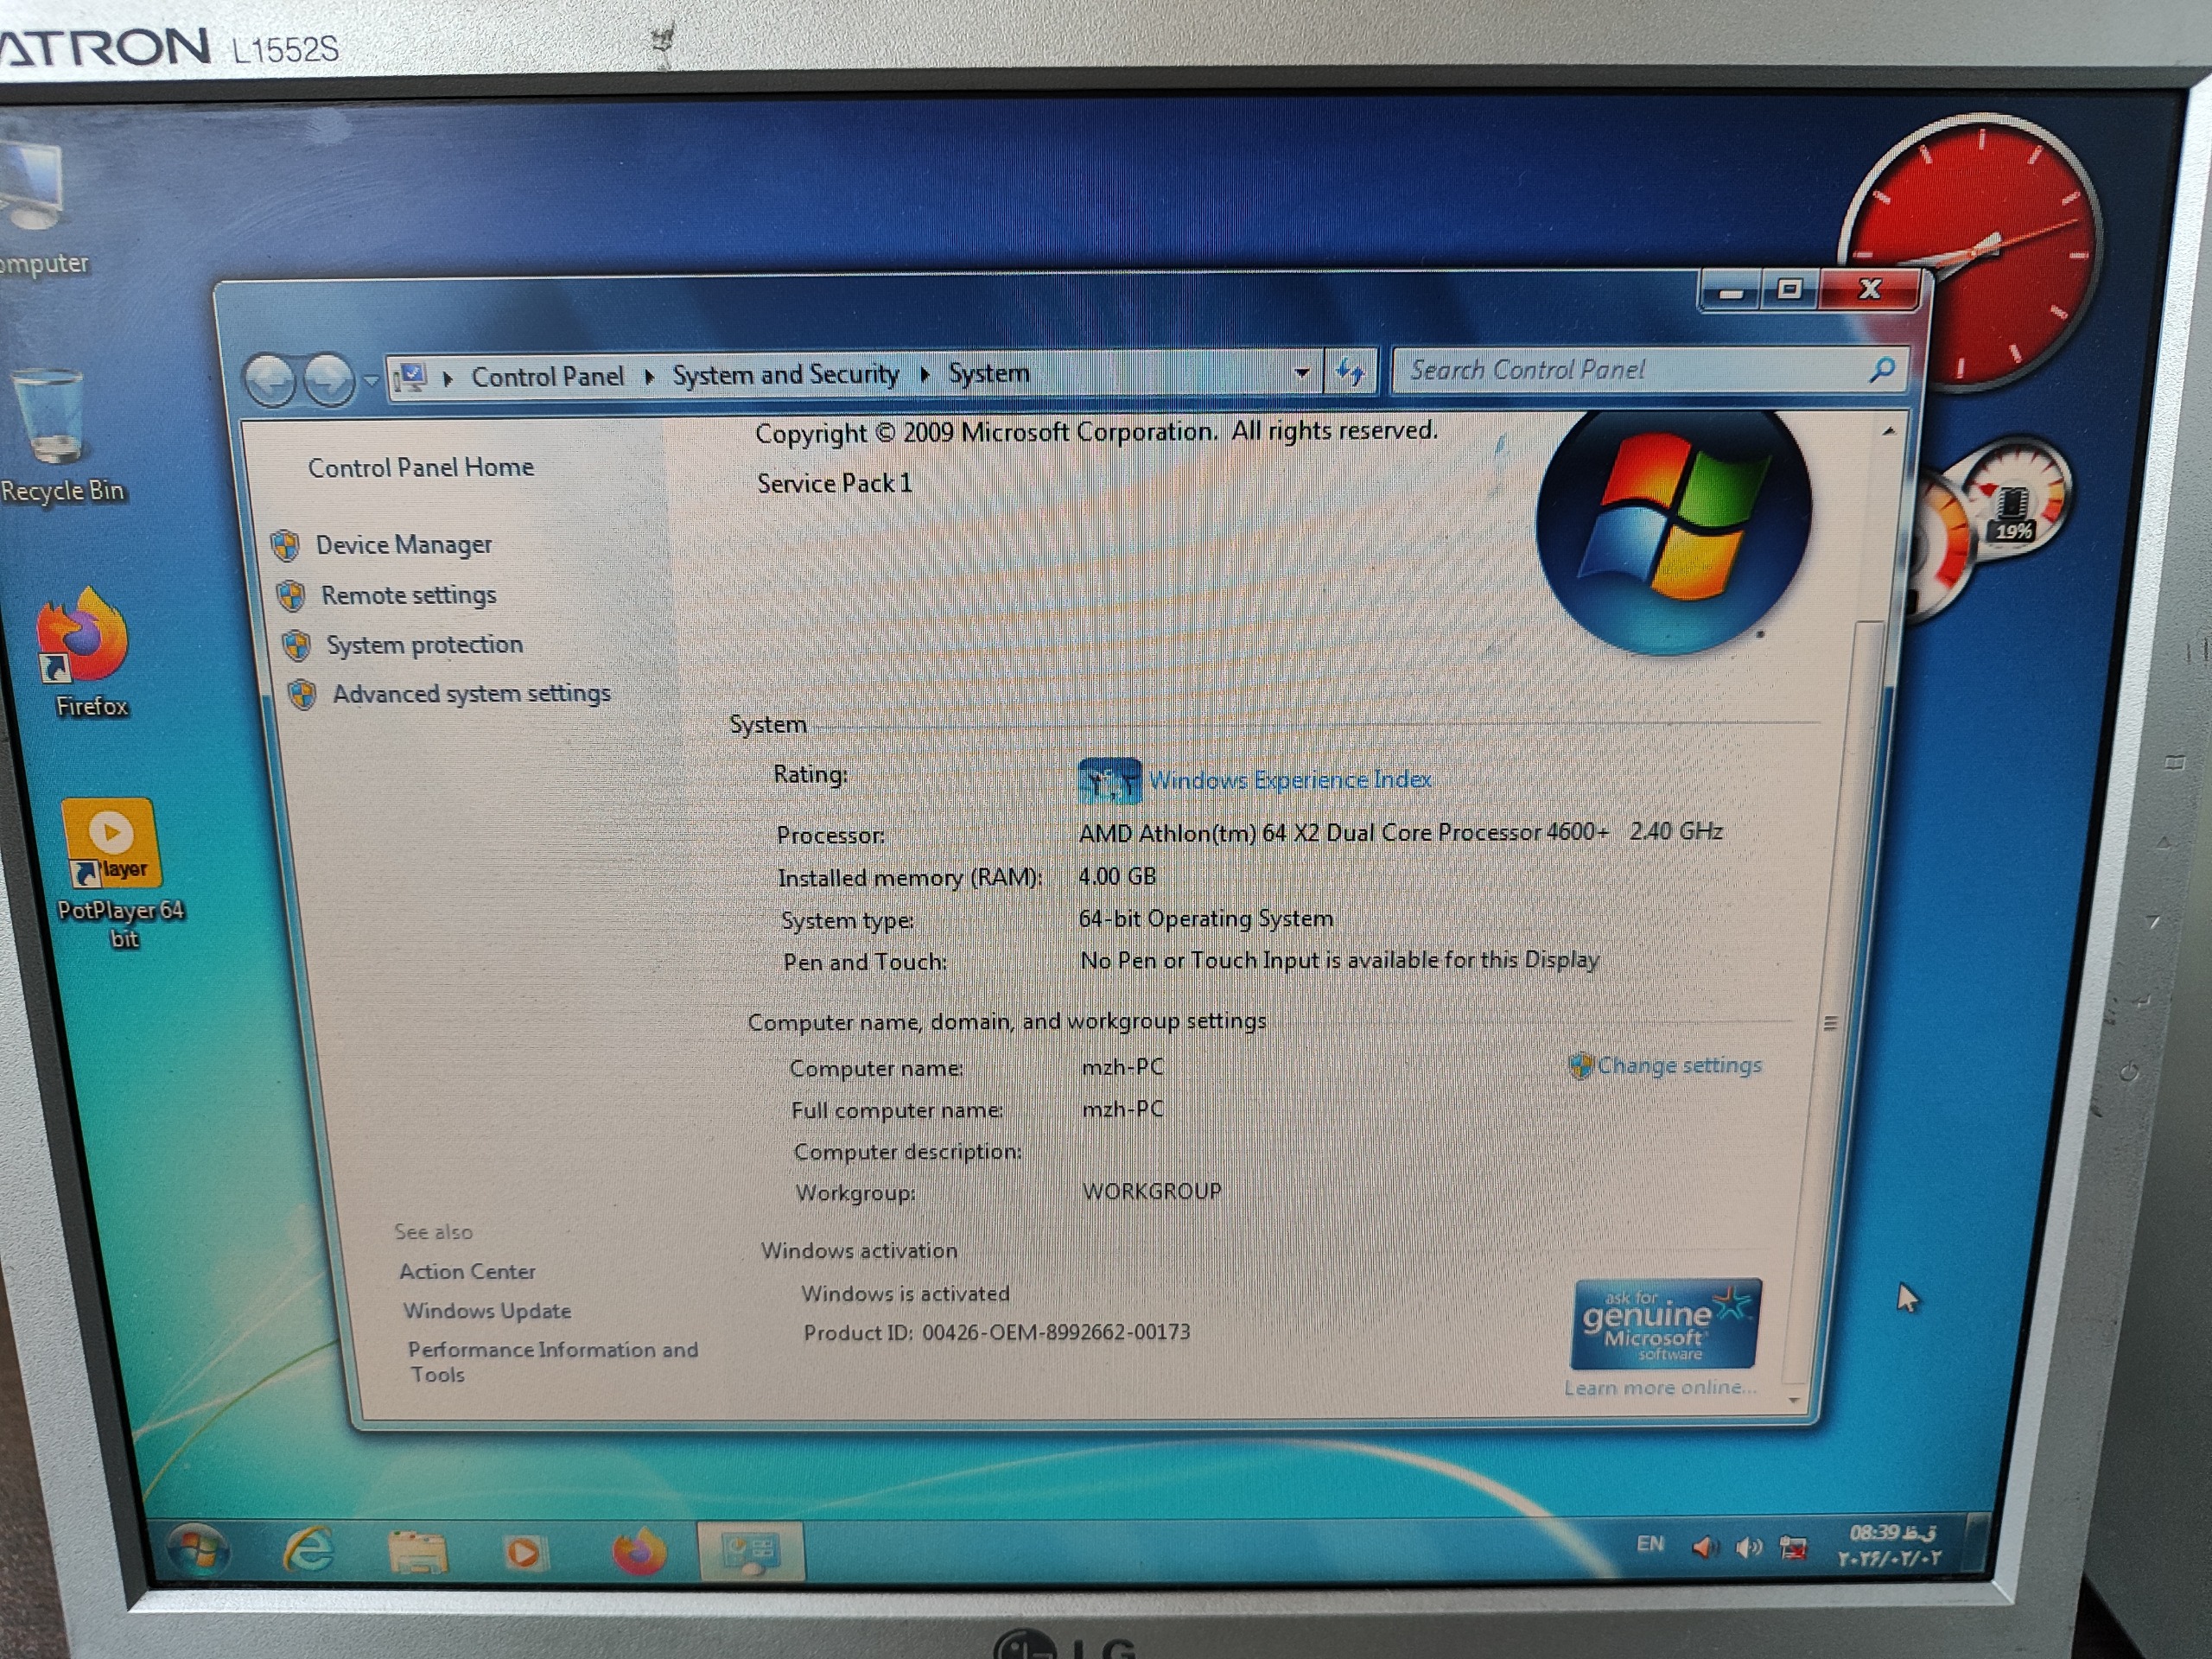Click the volume speaker tray icon
The width and height of the screenshot is (2212, 1659).
tap(1748, 1548)
